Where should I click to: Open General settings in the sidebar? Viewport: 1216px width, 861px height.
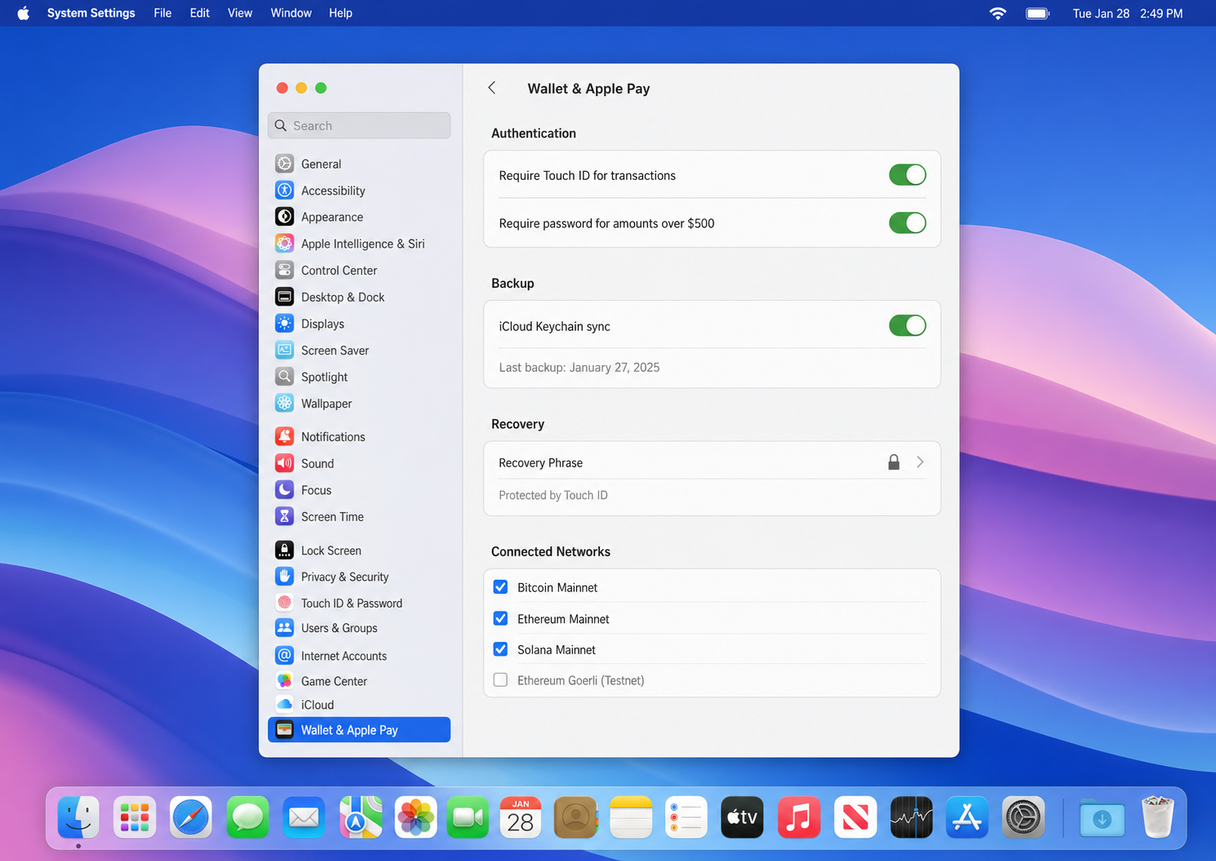359,164
